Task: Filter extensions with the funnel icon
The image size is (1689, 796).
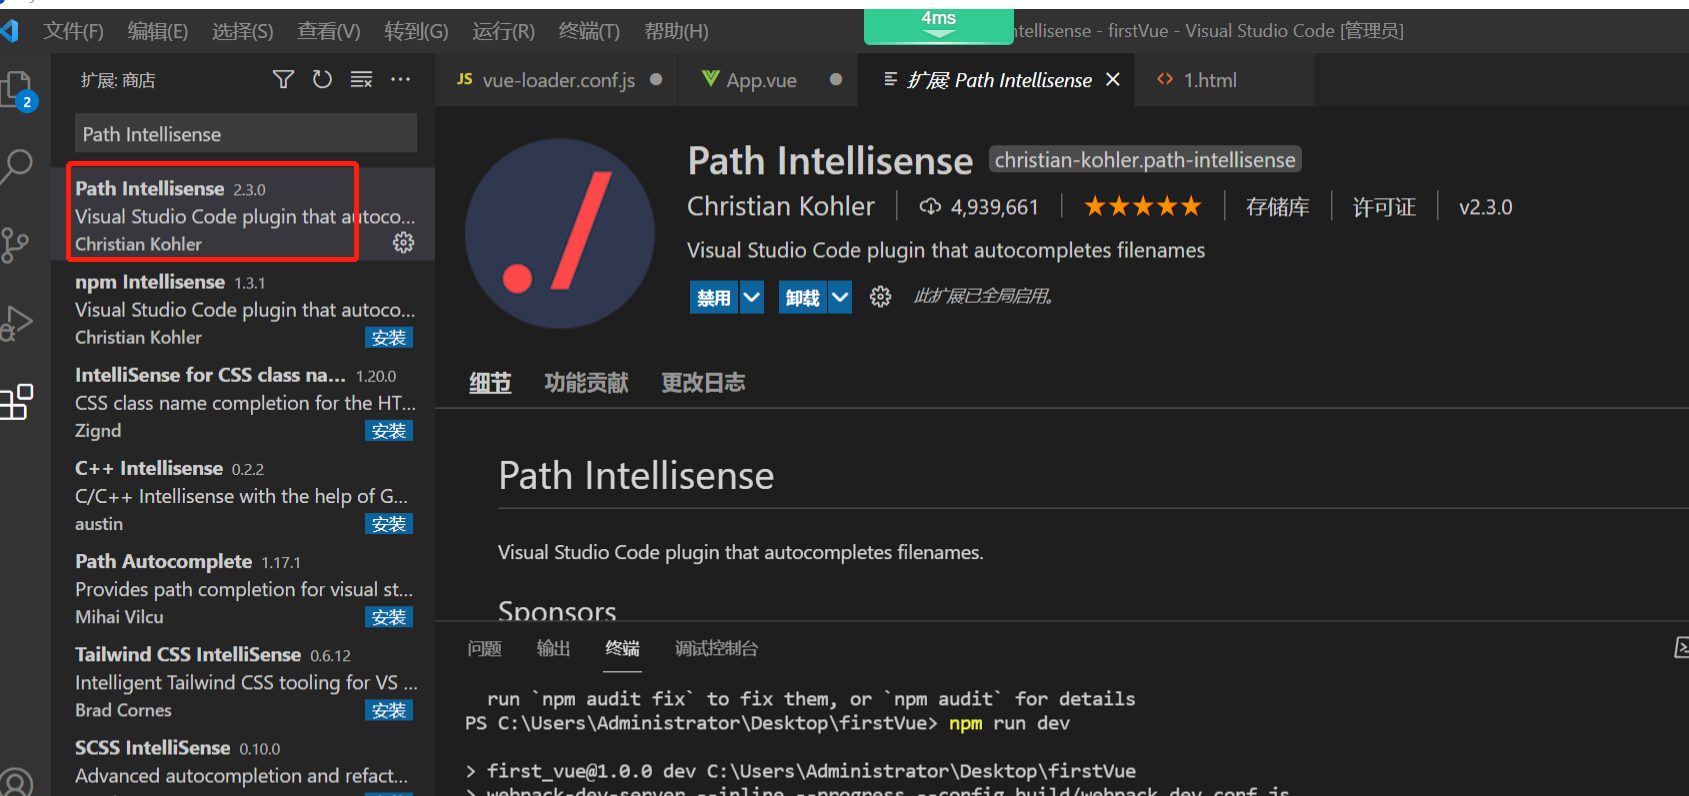Action: 284,79
